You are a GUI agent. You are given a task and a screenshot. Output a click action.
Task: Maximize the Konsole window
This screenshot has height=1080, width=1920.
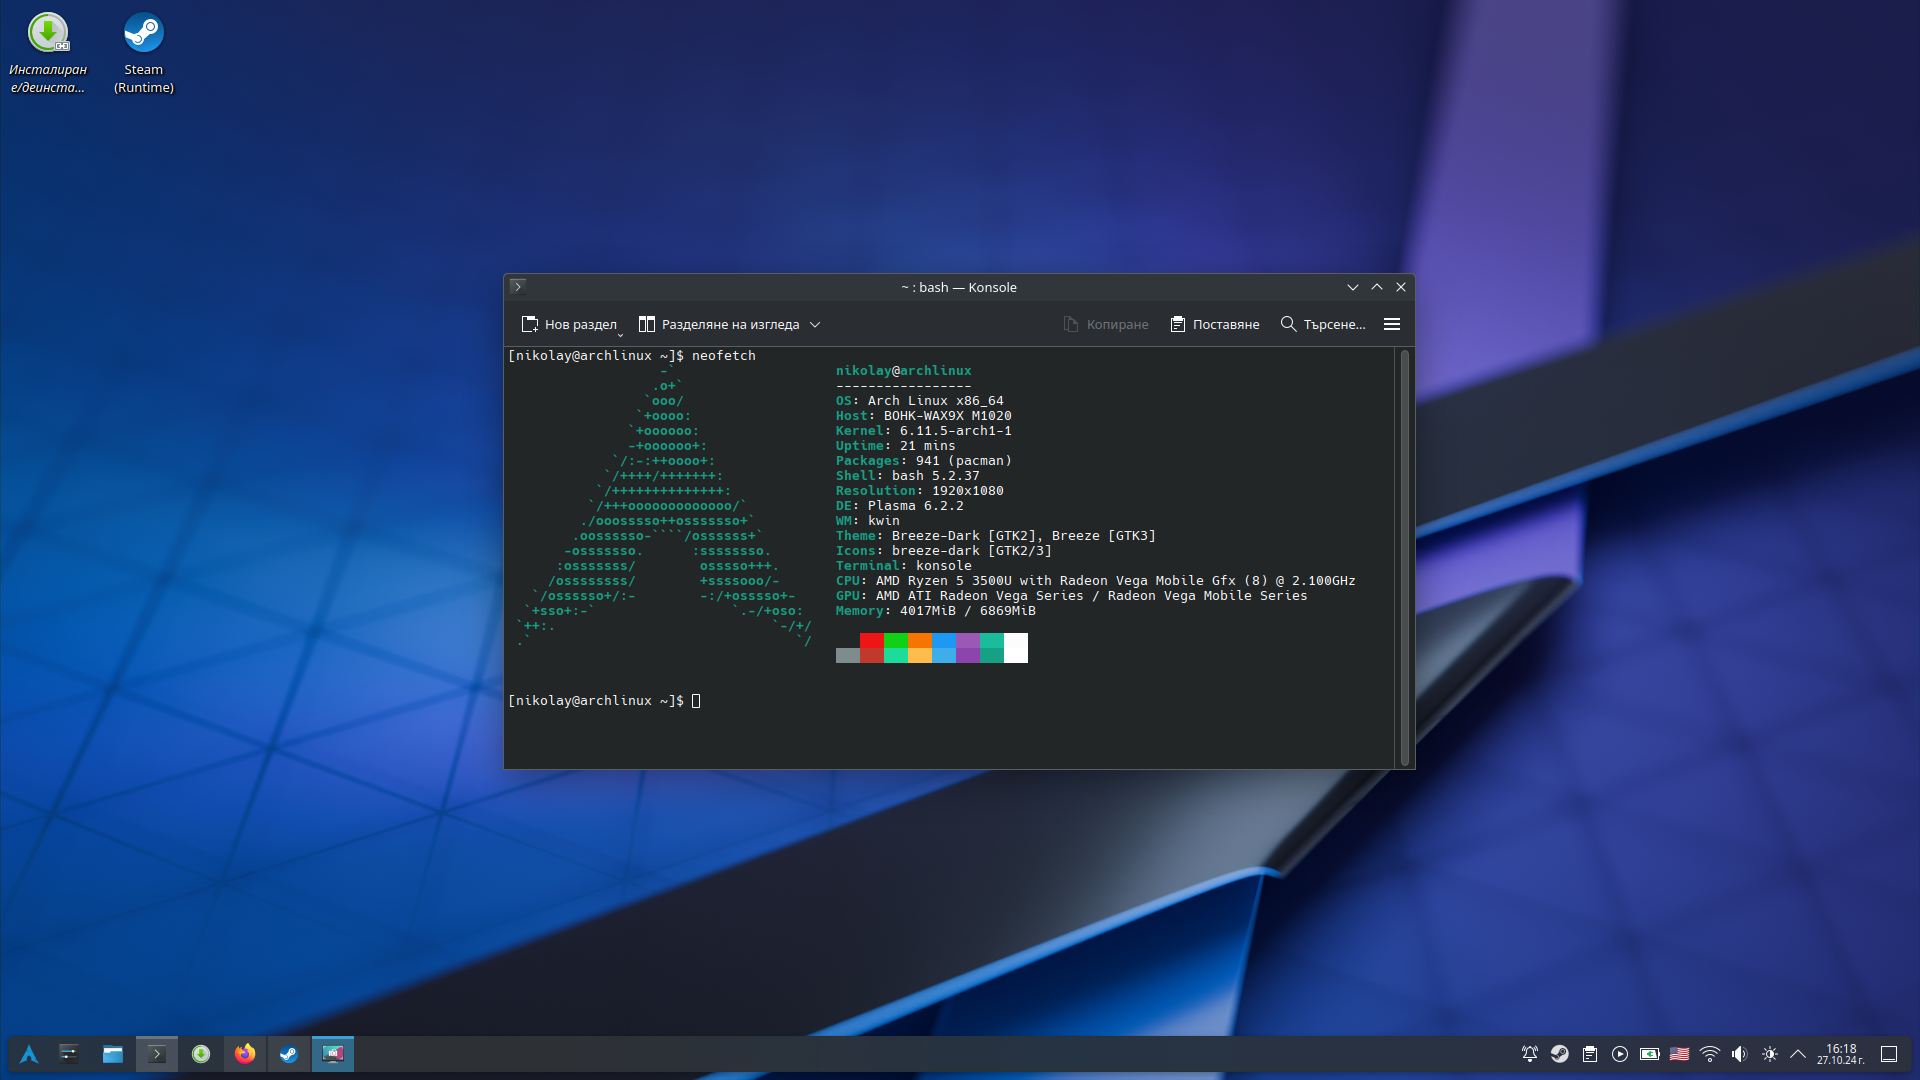[x=1377, y=287]
